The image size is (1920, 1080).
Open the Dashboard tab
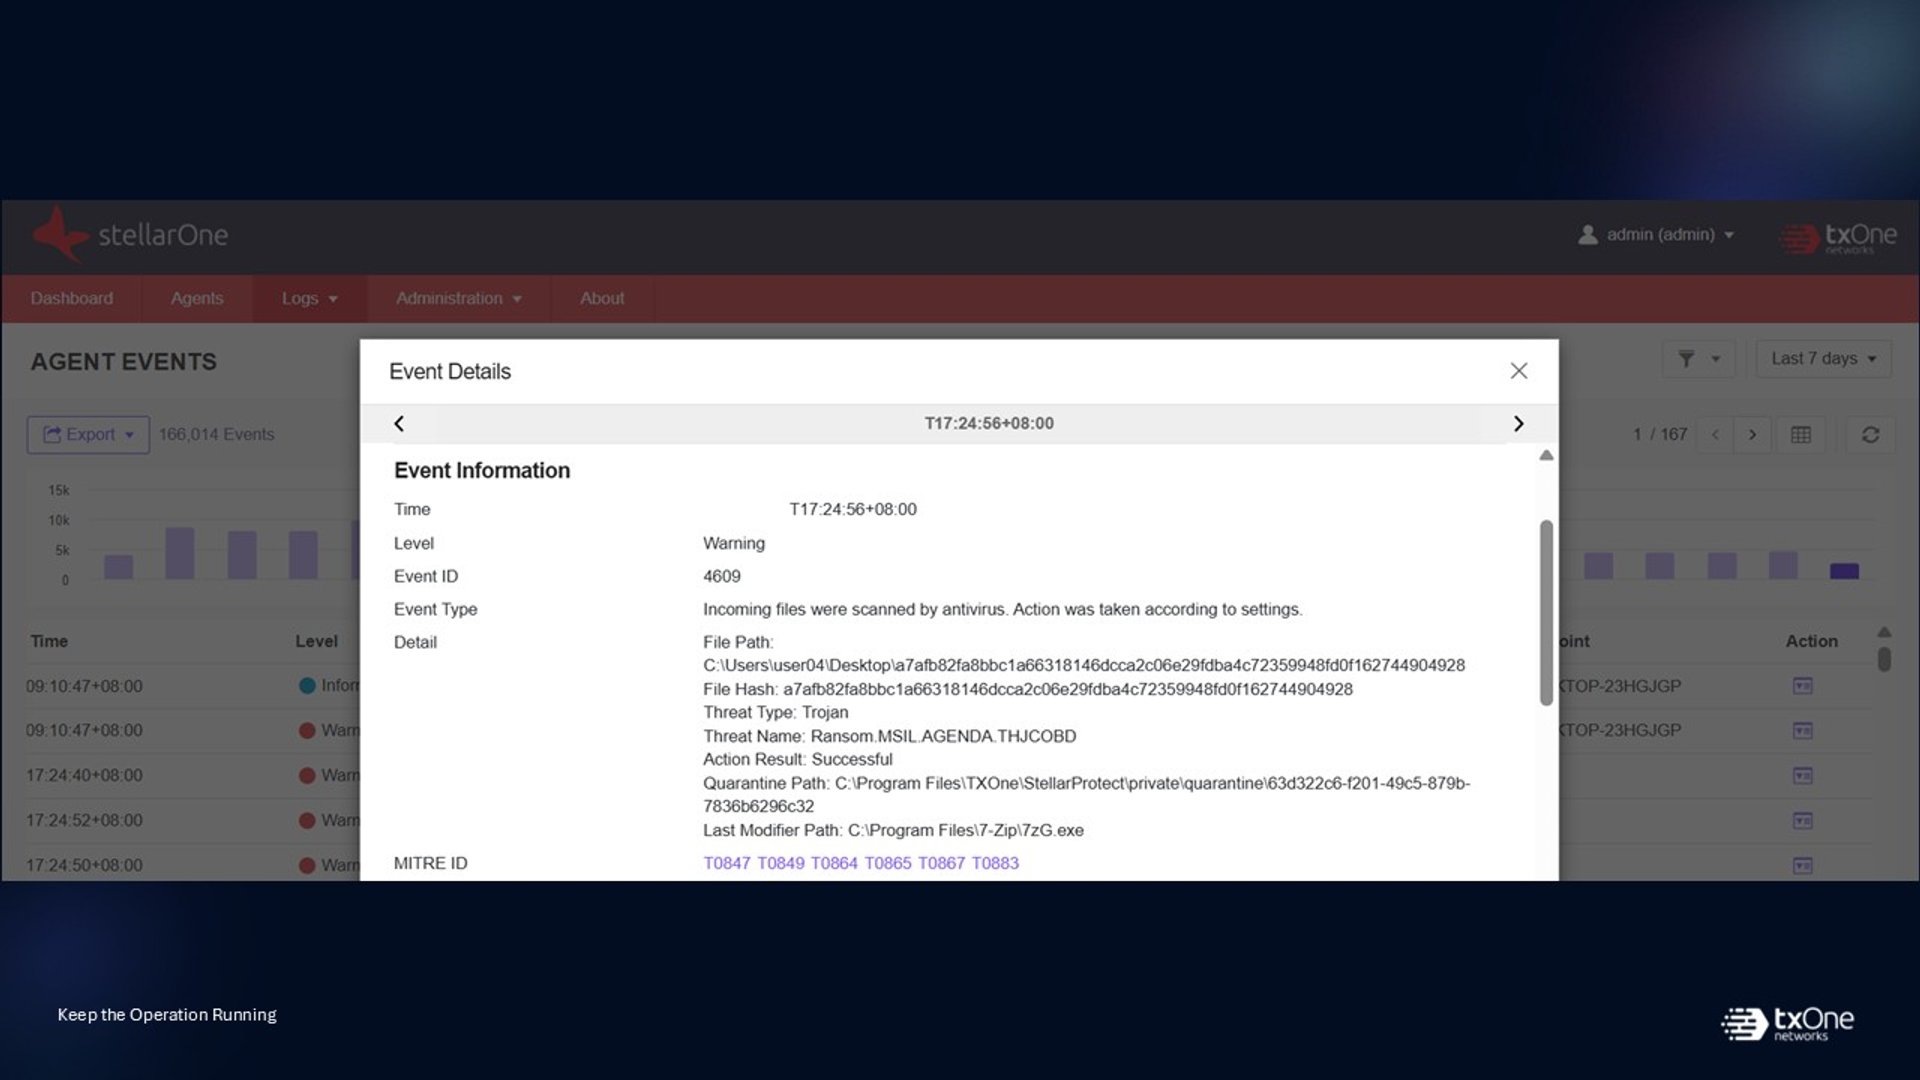pyautogui.click(x=72, y=299)
